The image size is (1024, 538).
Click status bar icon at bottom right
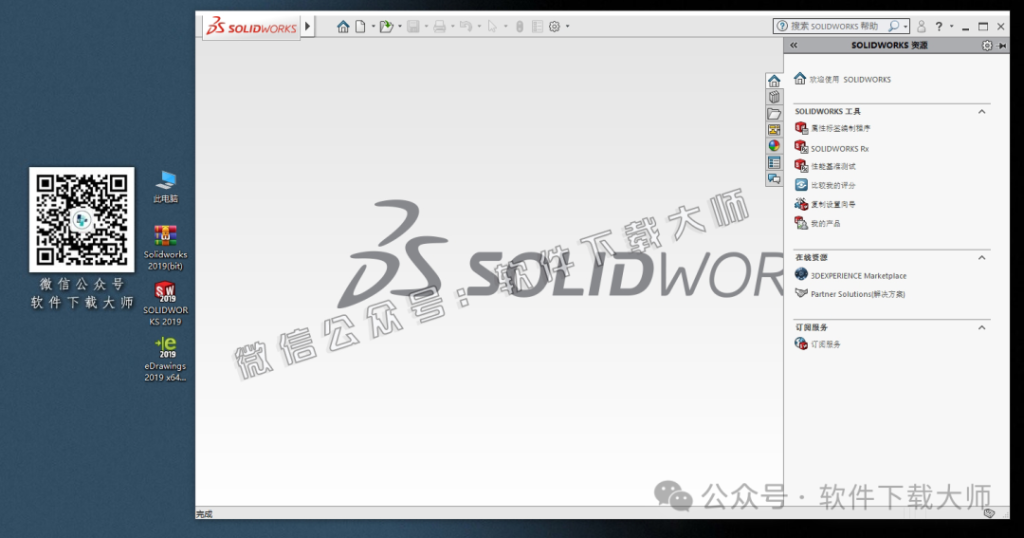[x=989, y=513]
